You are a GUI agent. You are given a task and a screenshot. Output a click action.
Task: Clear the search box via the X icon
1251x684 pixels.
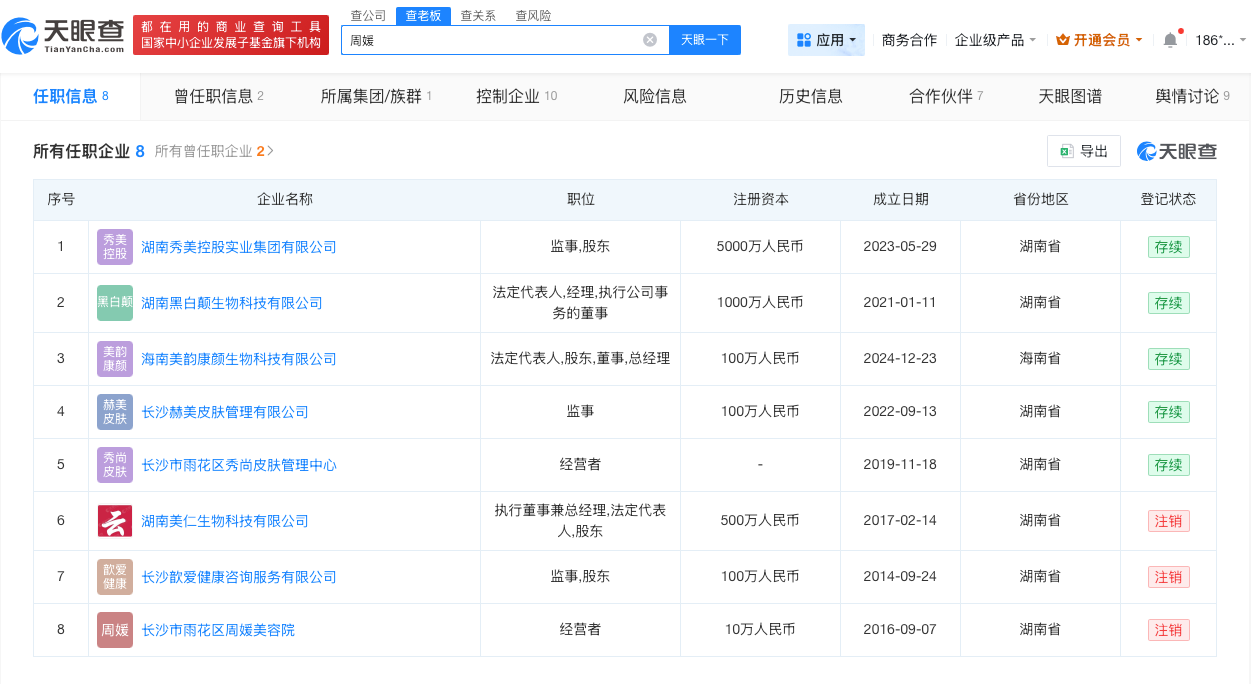650,39
